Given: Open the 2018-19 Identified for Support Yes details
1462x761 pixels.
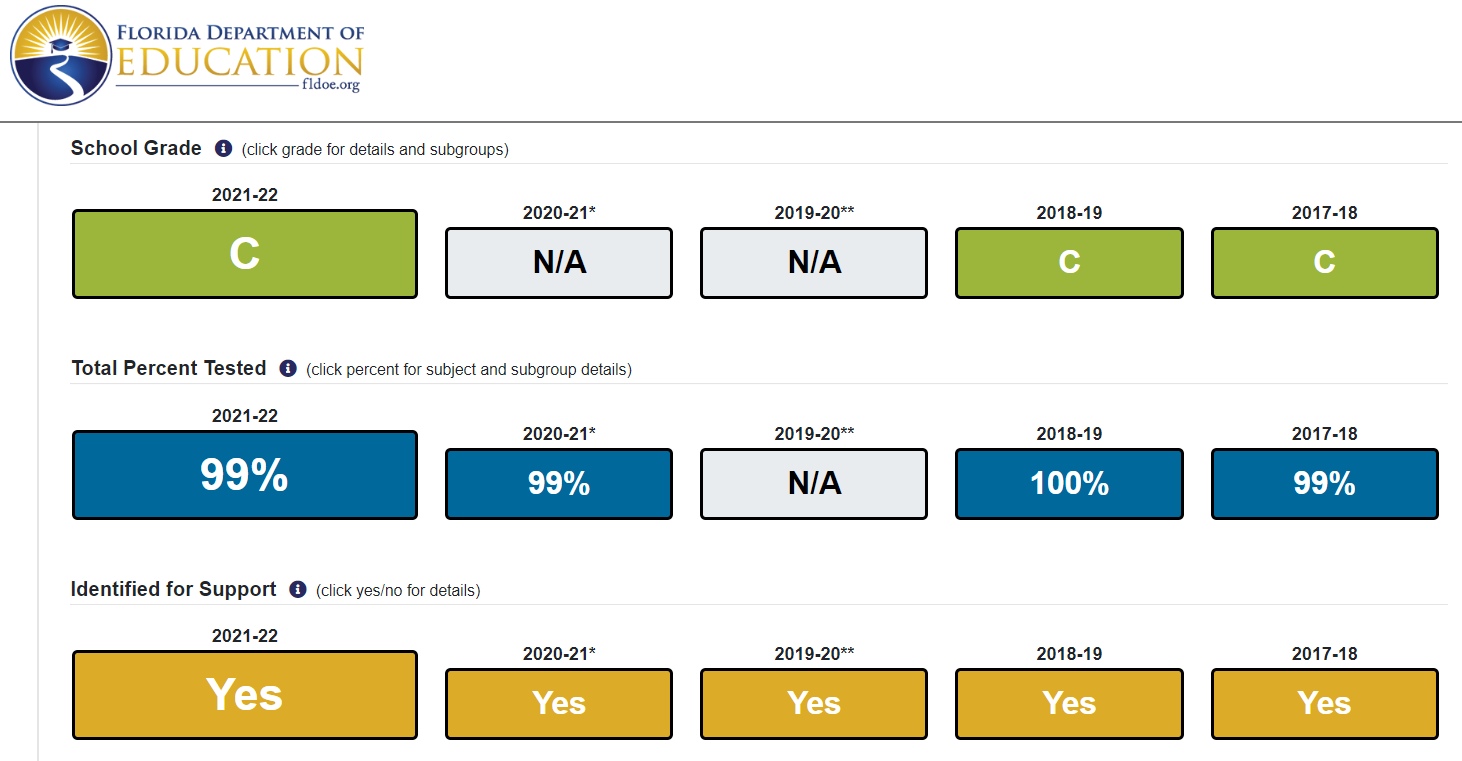Looking at the screenshot, I should click(x=1069, y=704).
